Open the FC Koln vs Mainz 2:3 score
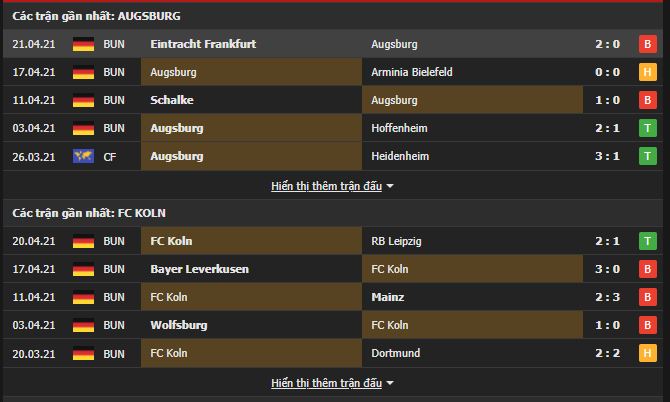This screenshot has width=670, height=402. 607,297
